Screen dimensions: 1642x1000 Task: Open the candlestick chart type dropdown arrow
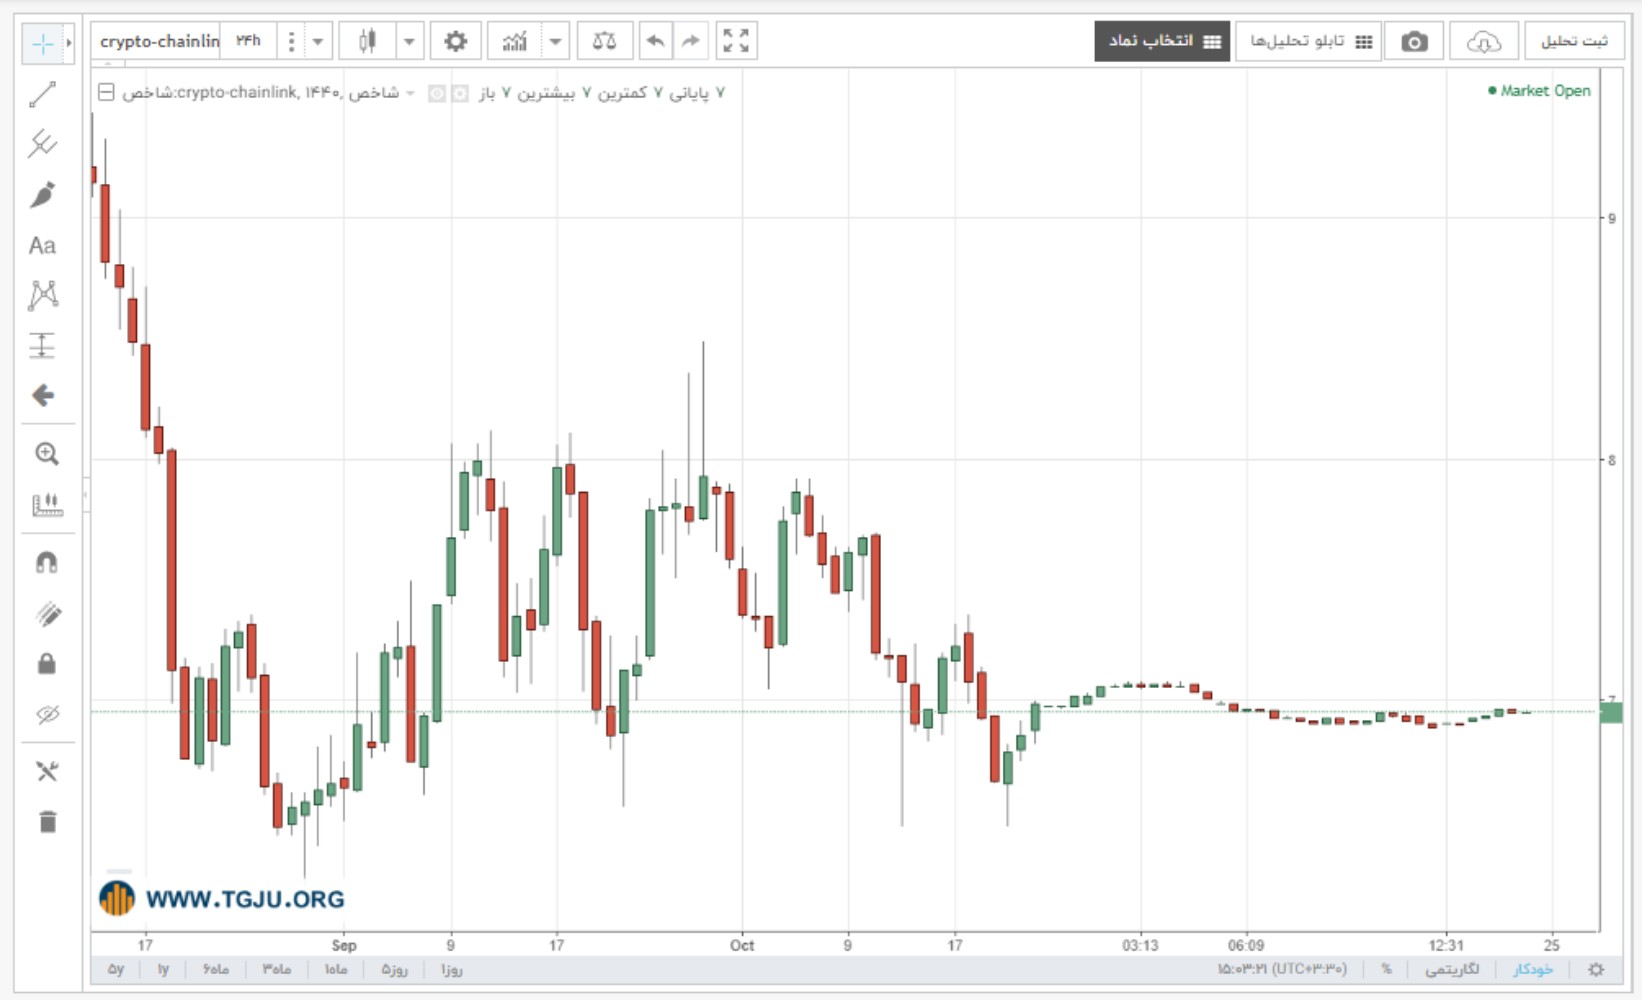coord(409,41)
